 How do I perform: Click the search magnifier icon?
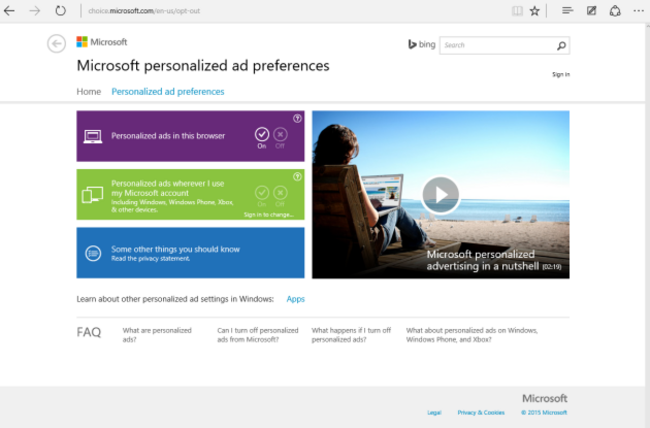tap(561, 46)
